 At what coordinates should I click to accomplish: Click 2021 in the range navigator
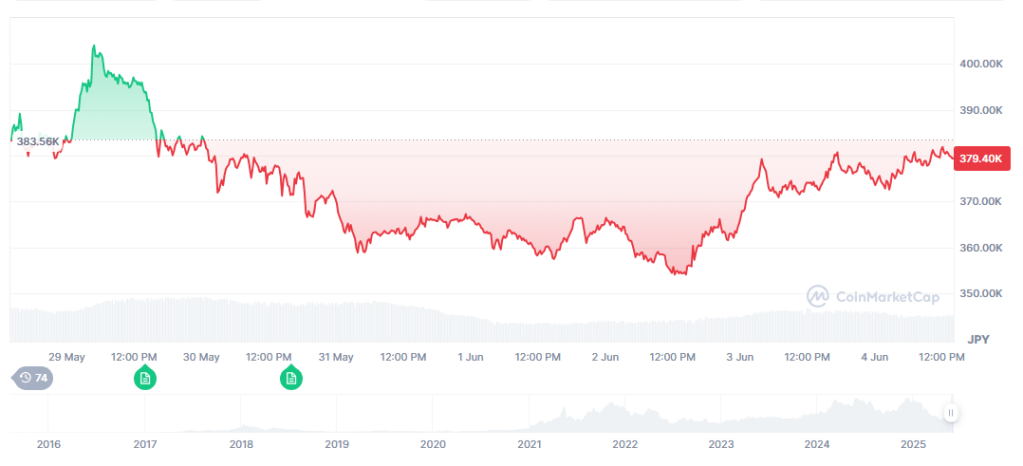click(x=529, y=443)
